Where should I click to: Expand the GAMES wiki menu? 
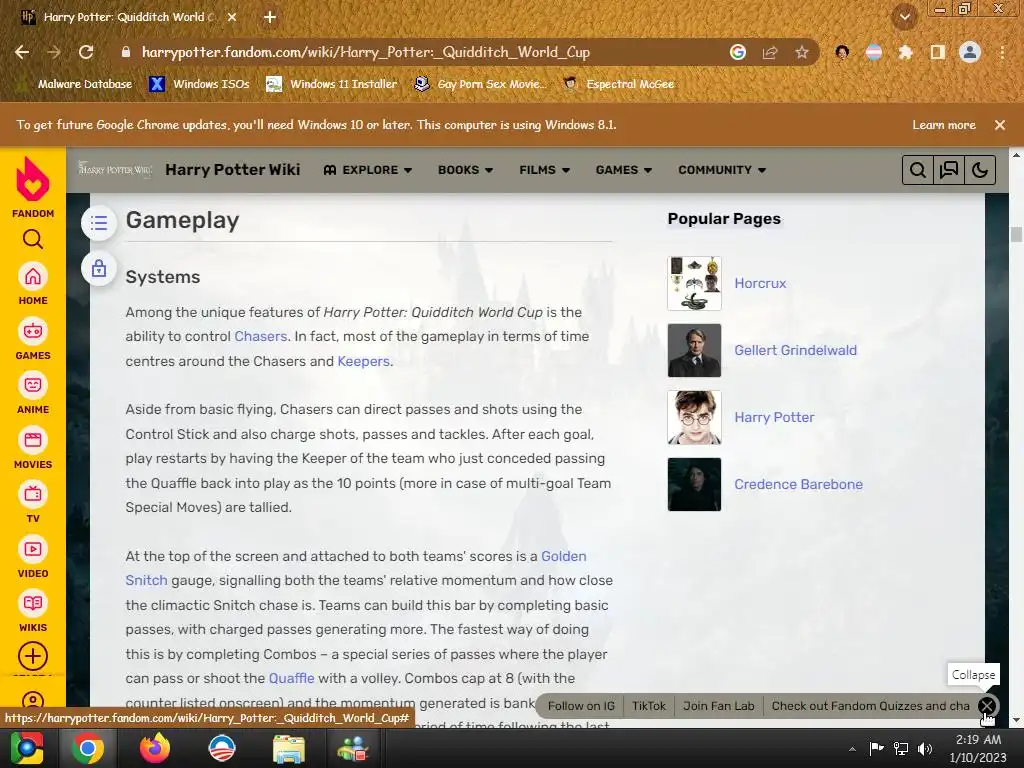tap(624, 170)
